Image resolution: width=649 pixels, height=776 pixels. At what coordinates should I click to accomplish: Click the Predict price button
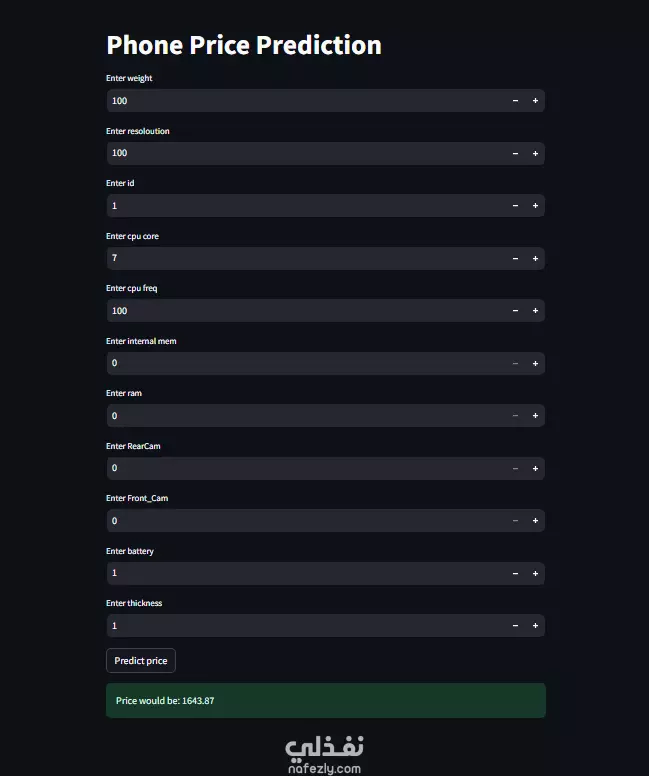tap(141, 661)
